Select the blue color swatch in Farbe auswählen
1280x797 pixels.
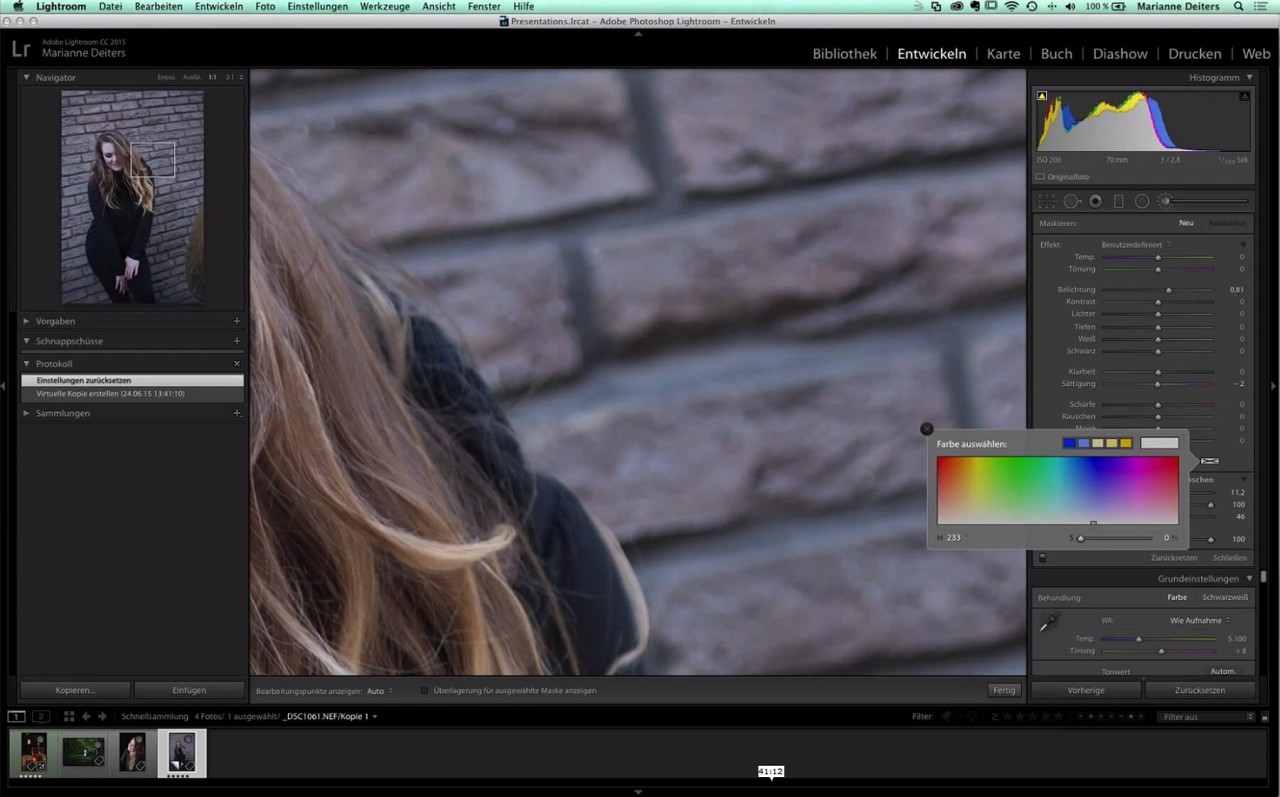1068,442
